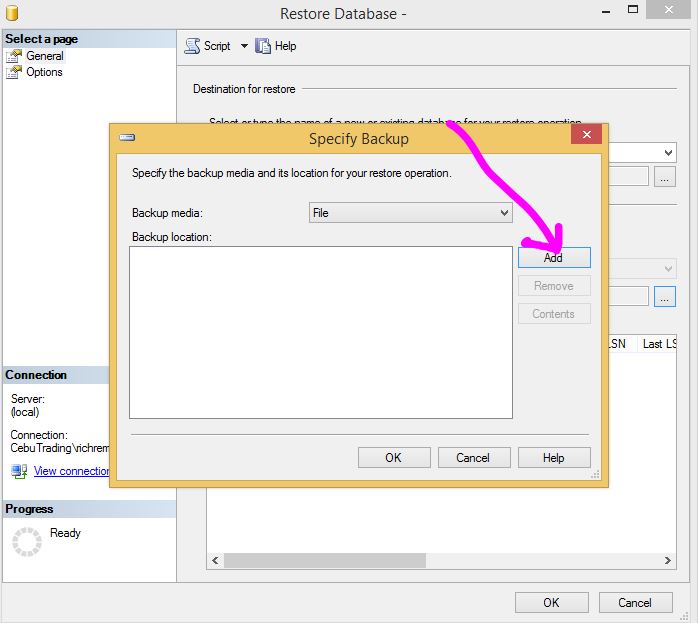Cancel the Specify Backup dialog
Viewport: 698px width, 623px height.
click(x=474, y=457)
